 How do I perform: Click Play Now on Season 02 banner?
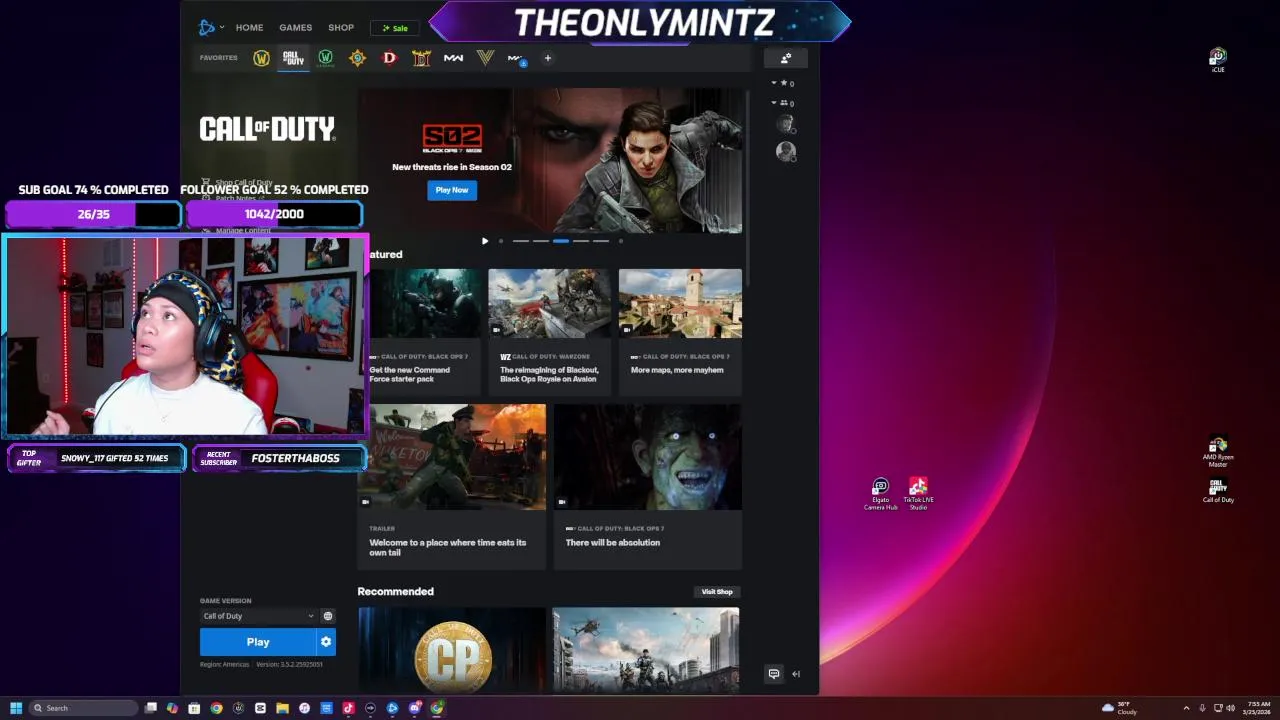(452, 190)
